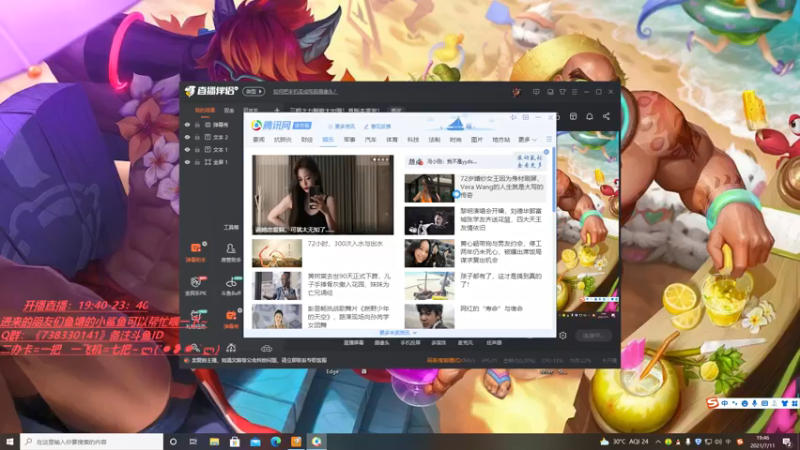Select 要闻 tab in Tencent news
This screenshot has height=450, width=800.
pos(259,140)
